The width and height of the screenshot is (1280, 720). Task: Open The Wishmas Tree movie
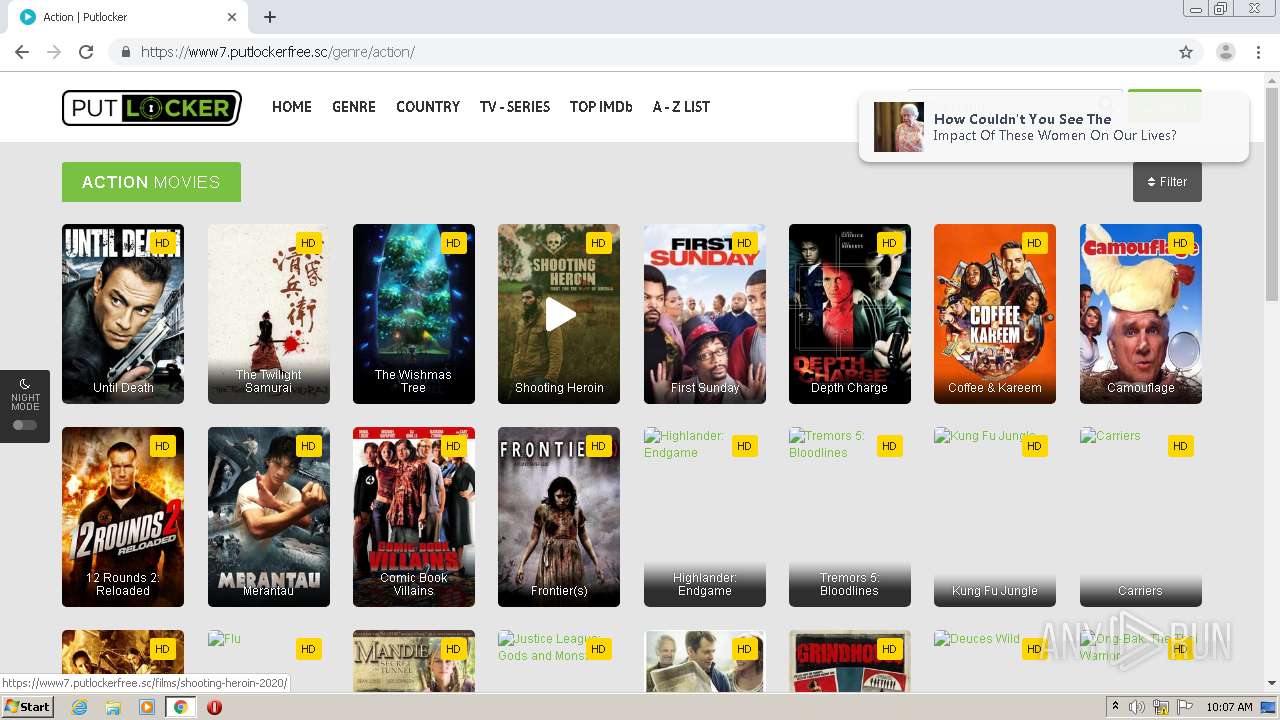(x=414, y=314)
